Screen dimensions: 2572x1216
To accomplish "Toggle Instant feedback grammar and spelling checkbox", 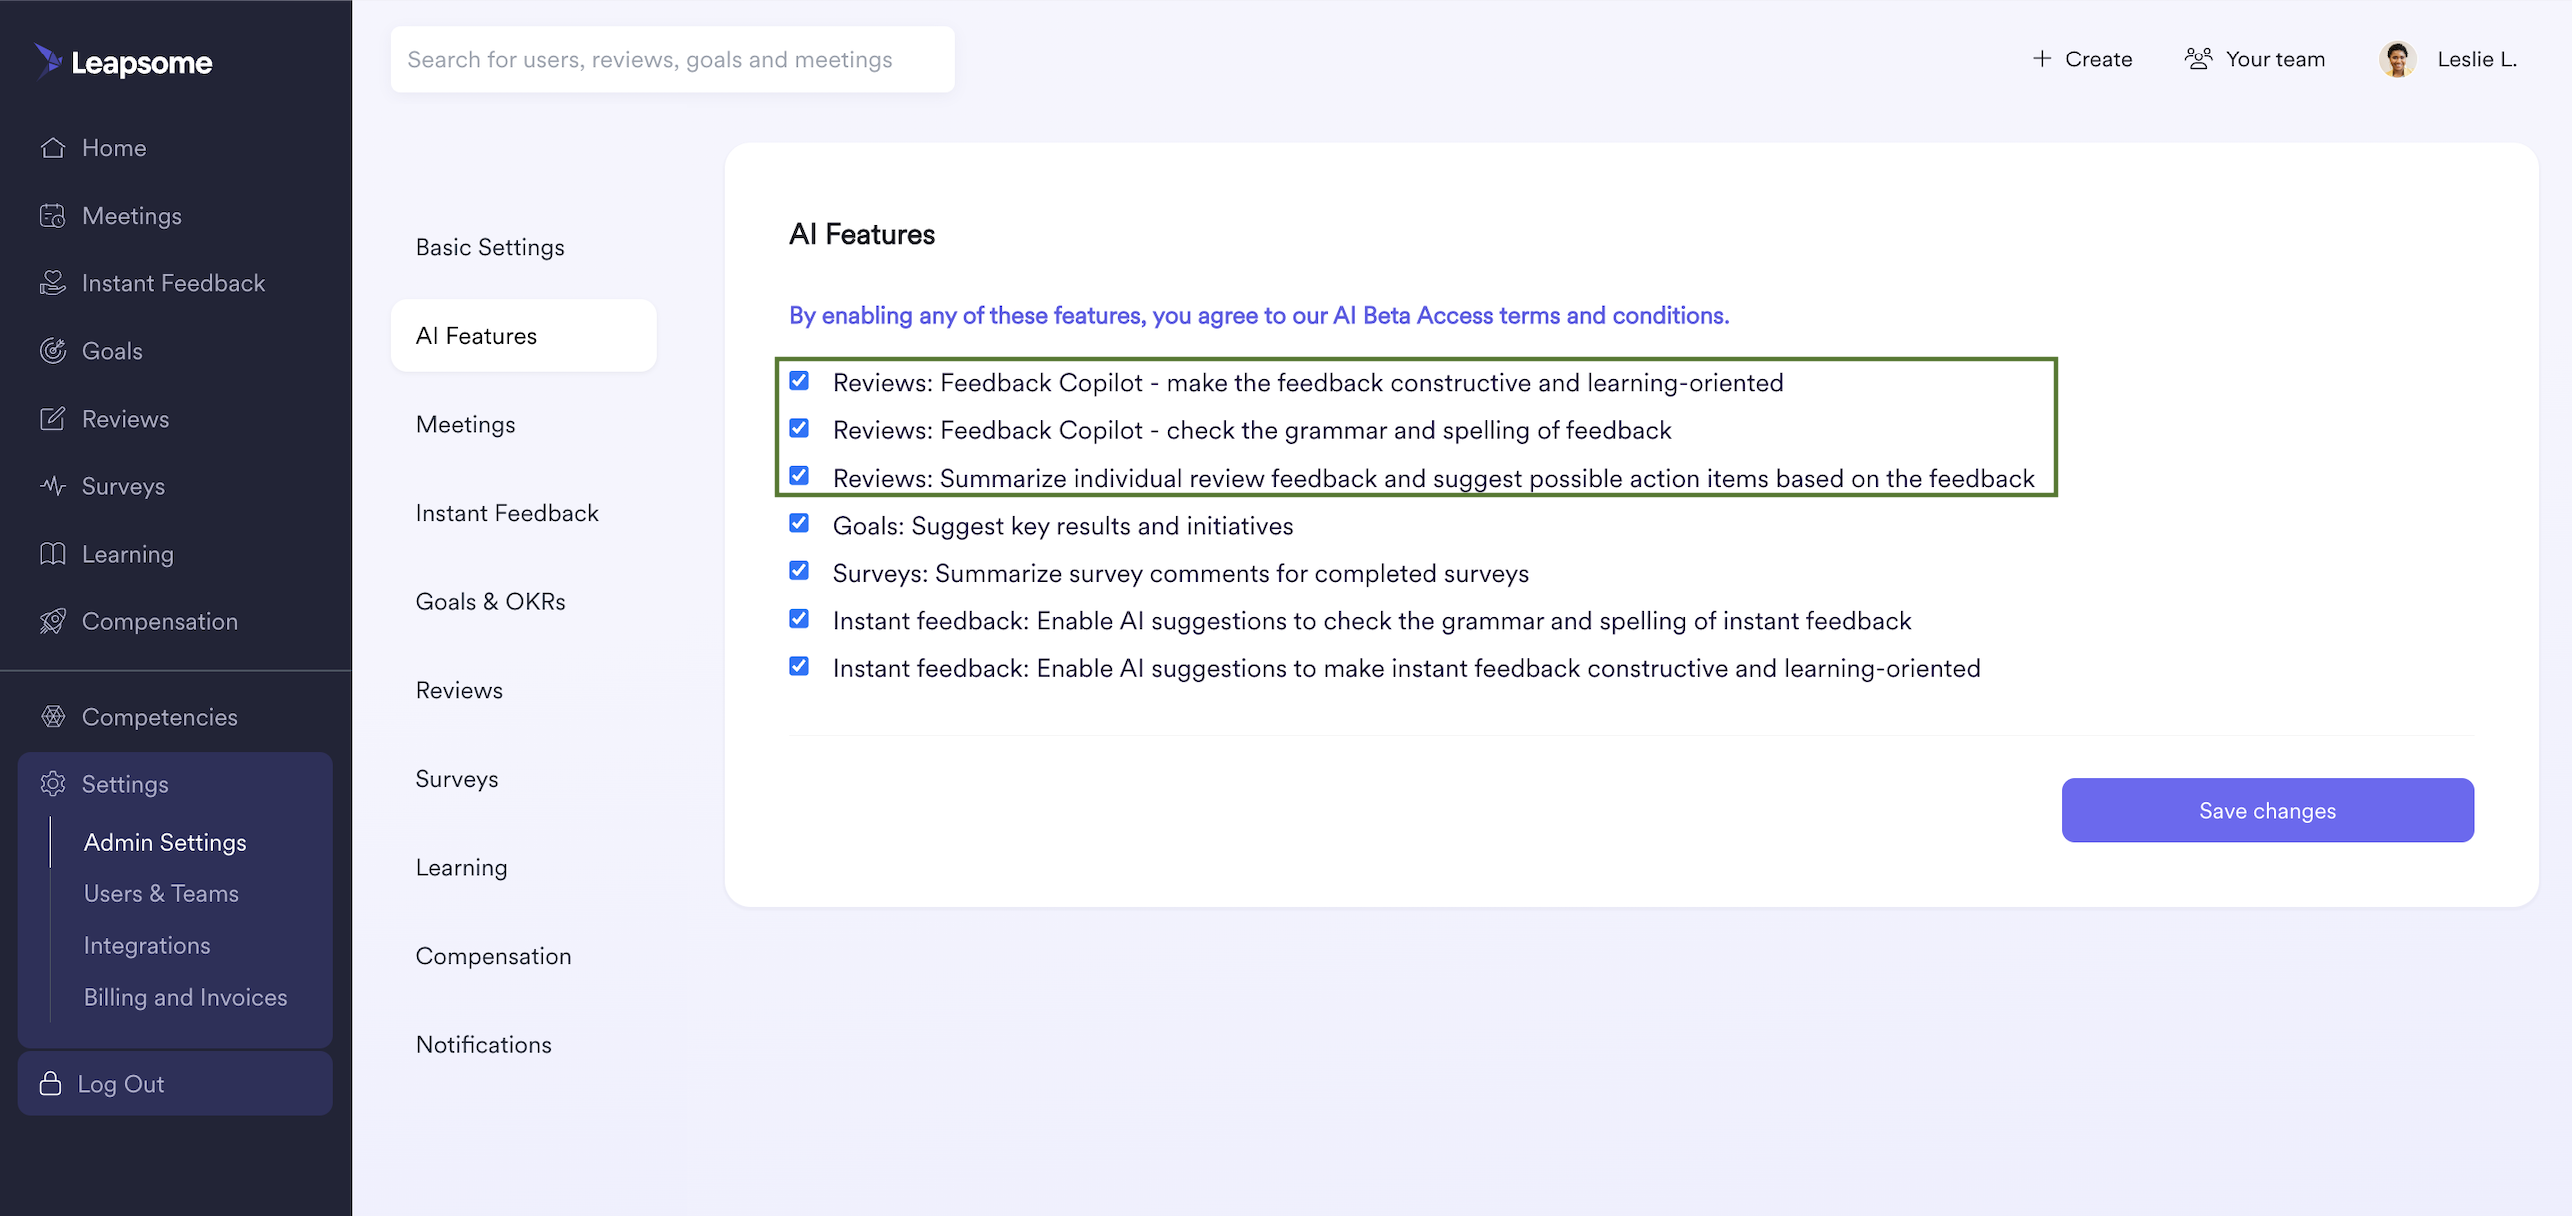I will tap(799, 619).
